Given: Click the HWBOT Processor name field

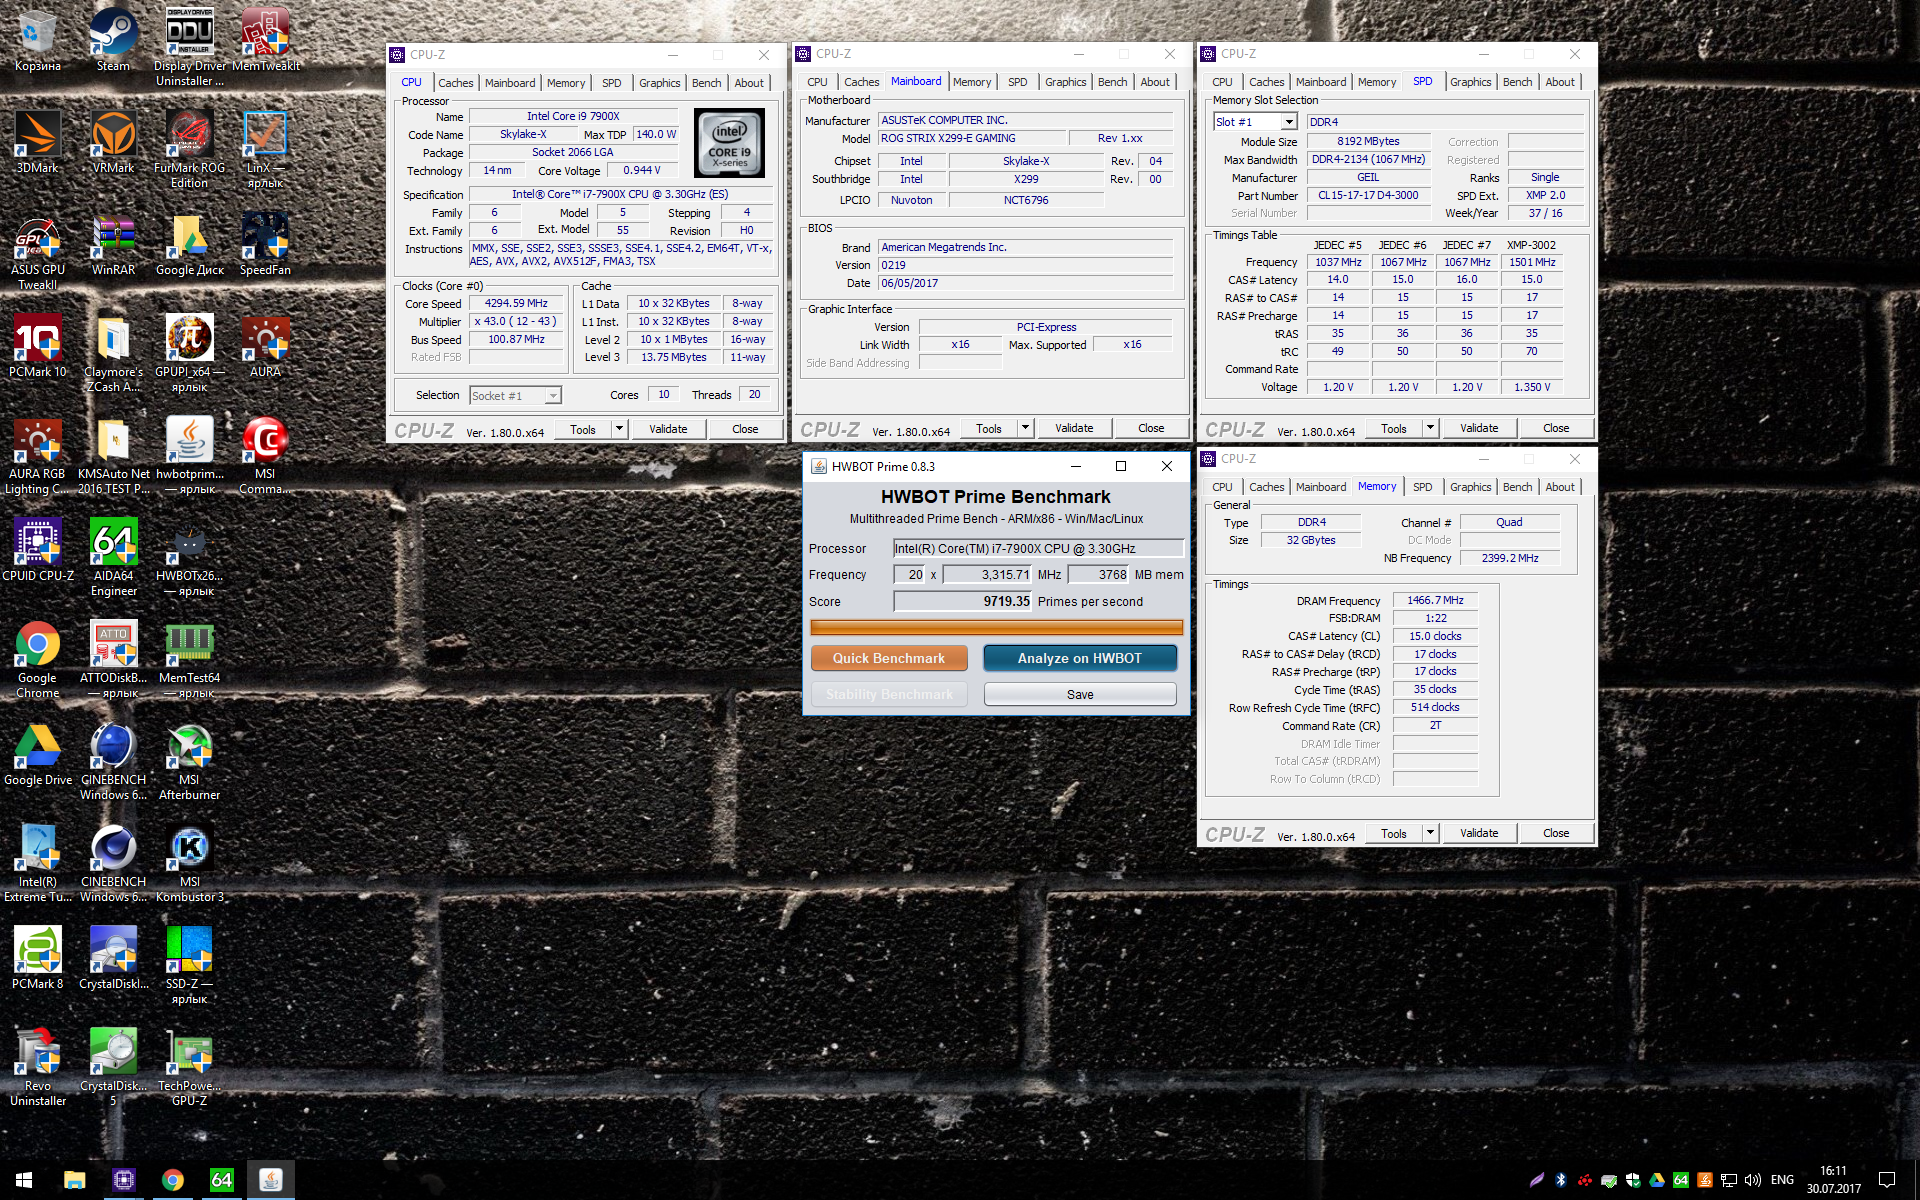Looking at the screenshot, I should click(1038, 548).
